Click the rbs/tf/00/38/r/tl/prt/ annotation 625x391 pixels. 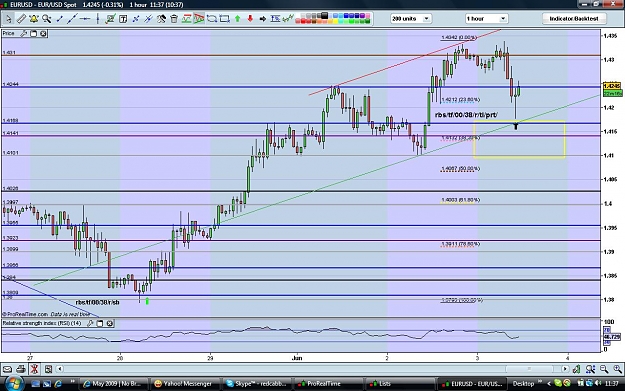(466, 115)
